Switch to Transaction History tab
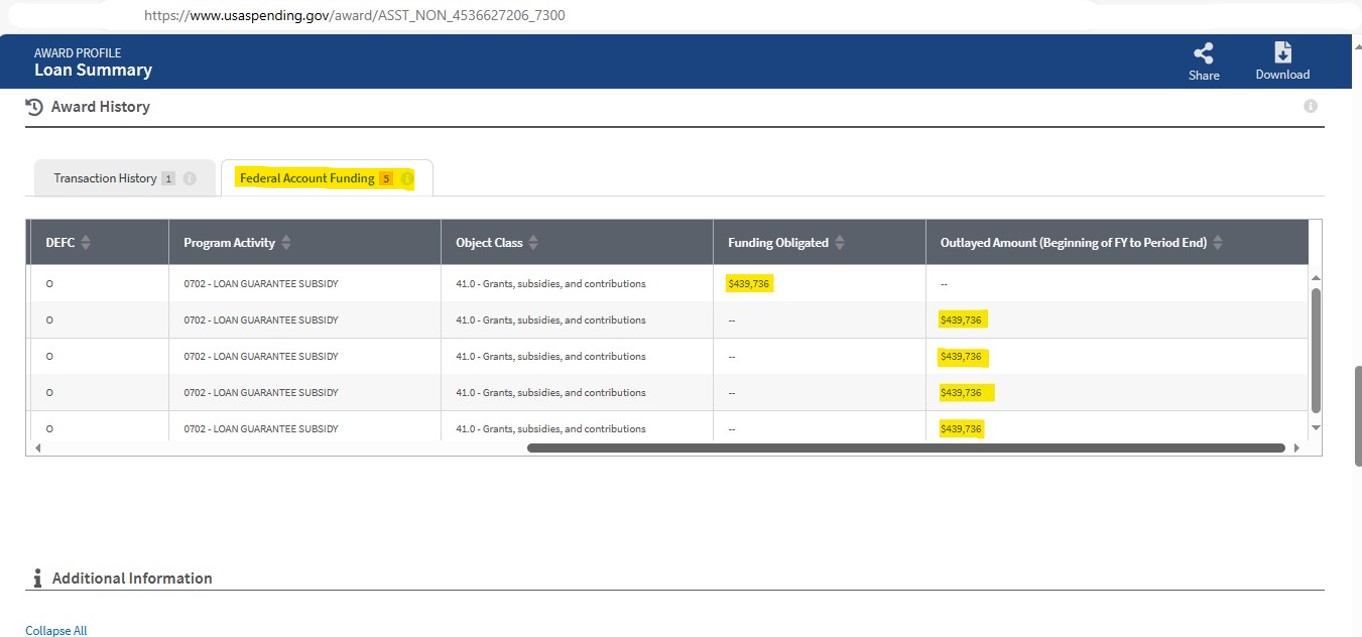This screenshot has width=1362, height=637. tap(125, 178)
